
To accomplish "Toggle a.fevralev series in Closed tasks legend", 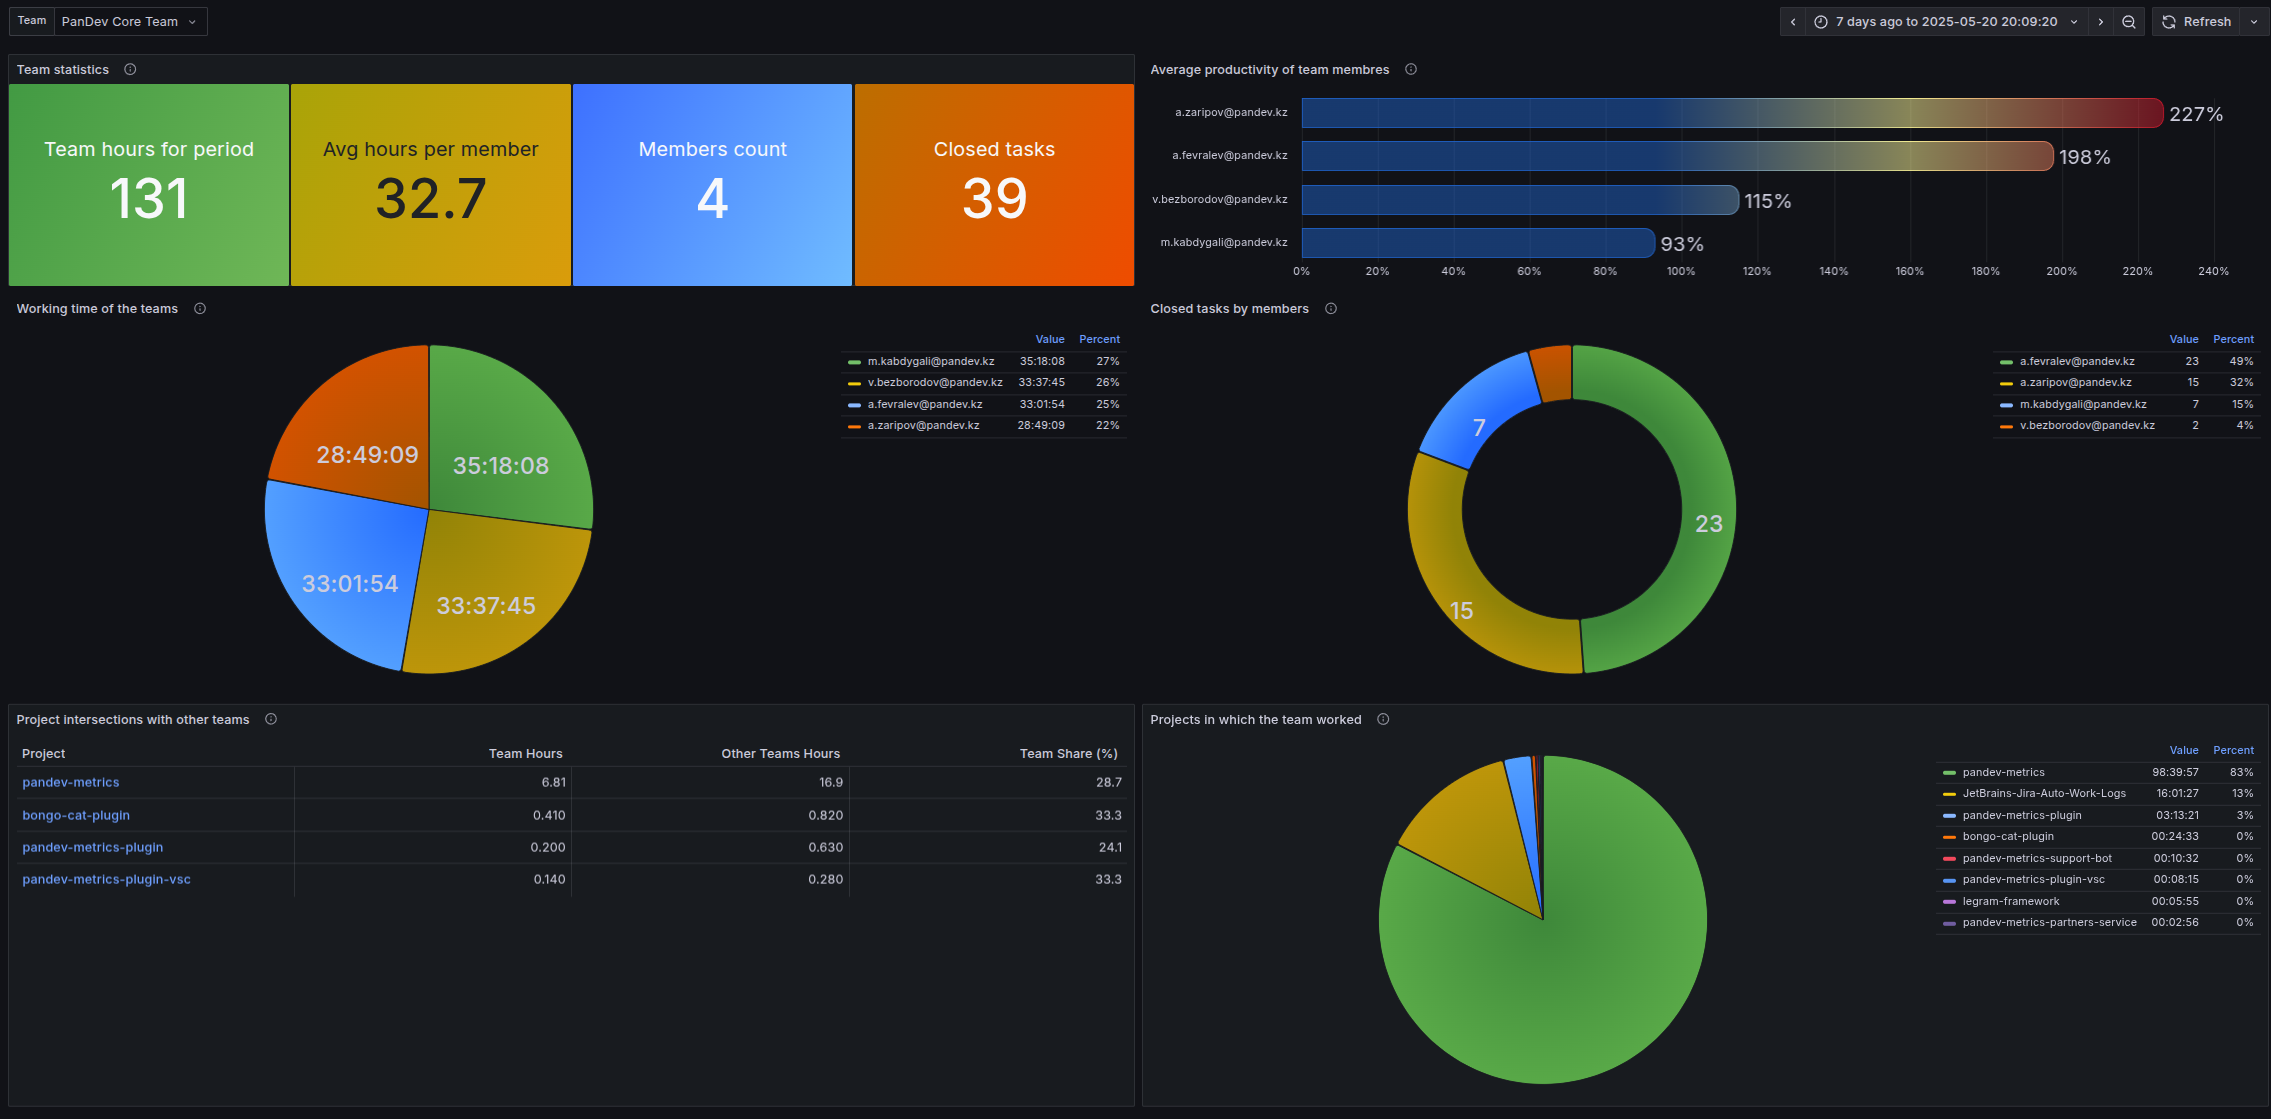I will click(x=2077, y=361).
